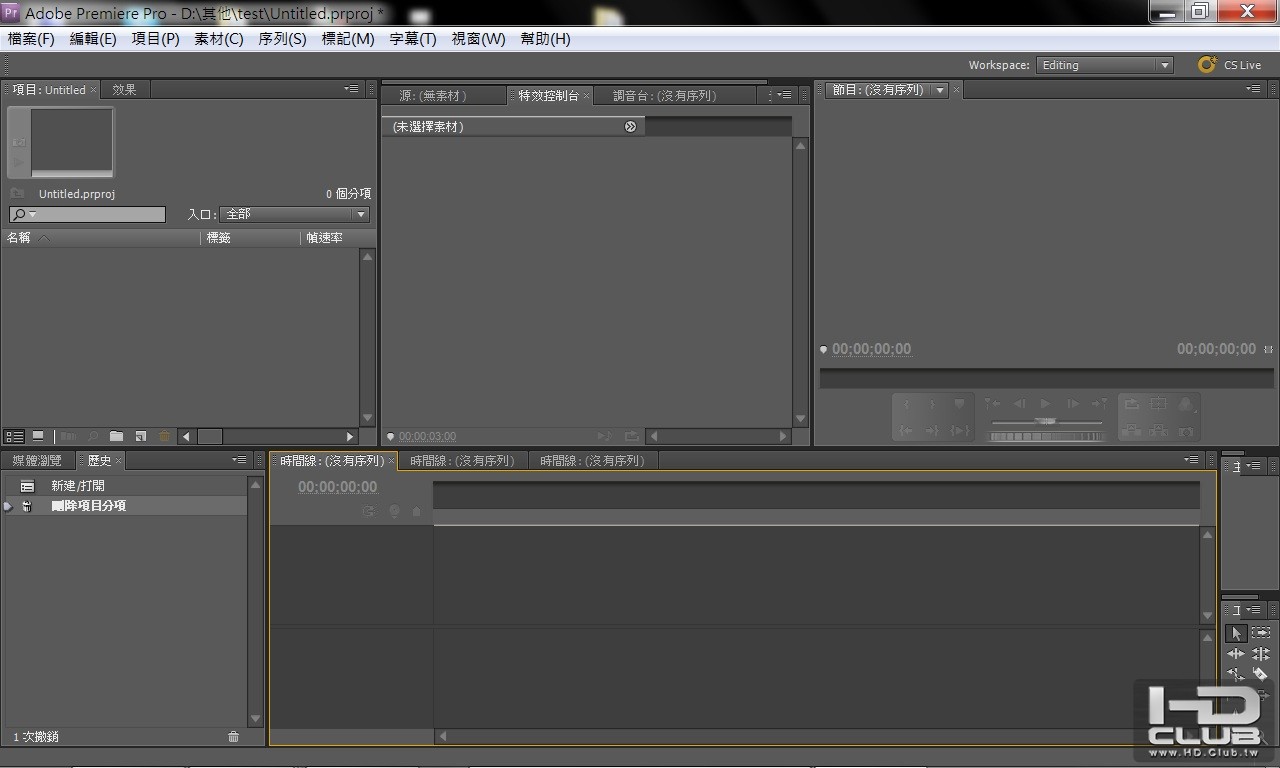Go to previous marker in program monitor
The image size is (1280, 768).
[992, 404]
